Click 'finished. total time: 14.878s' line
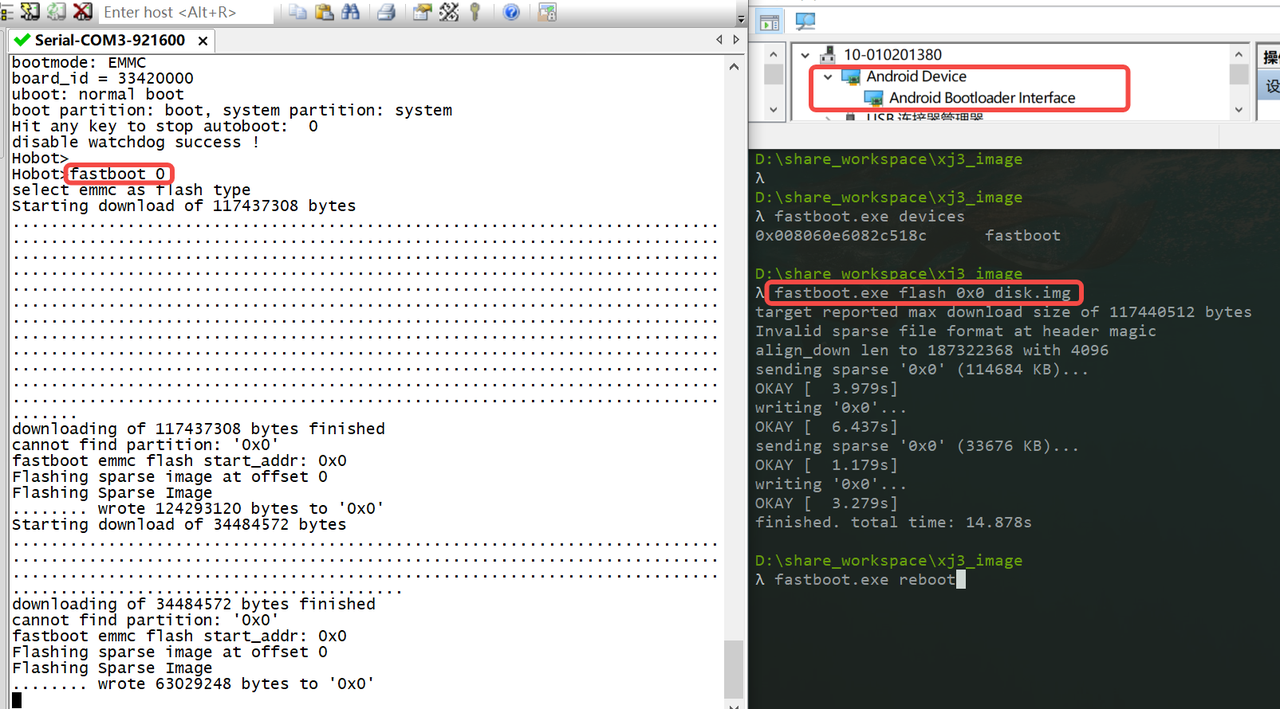This screenshot has width=1280, height=709. pos(893,523)
